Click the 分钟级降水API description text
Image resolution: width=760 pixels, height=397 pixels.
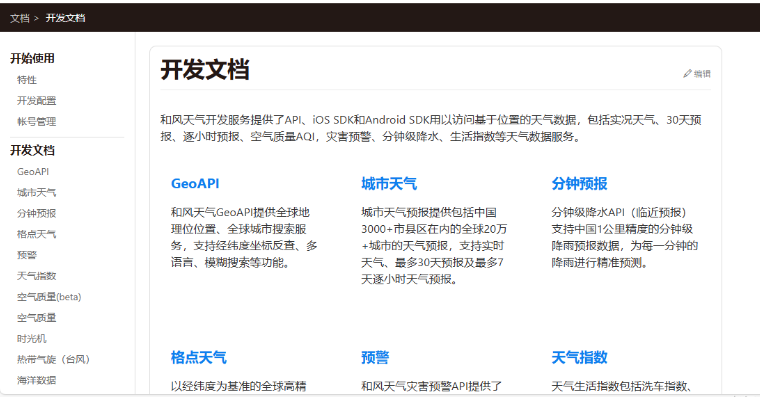tap(624, 238)
